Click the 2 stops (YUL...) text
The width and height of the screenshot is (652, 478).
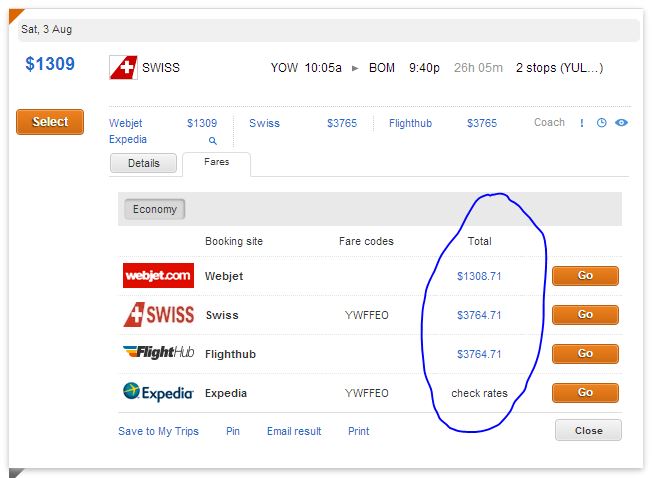pos(559,67)
